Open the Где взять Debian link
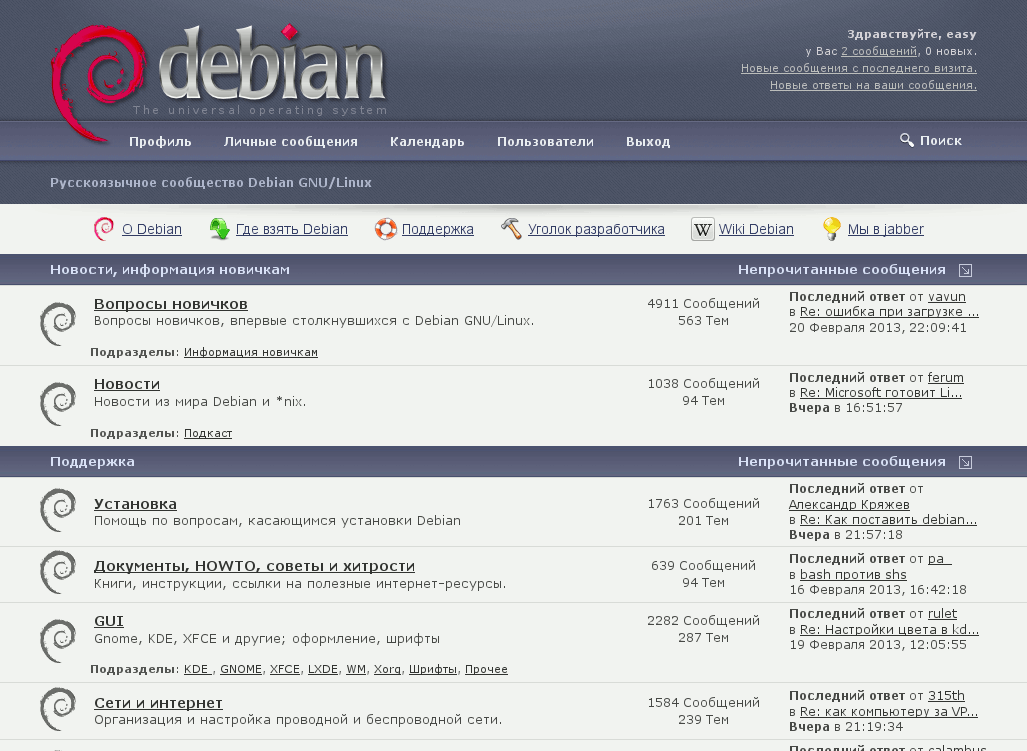This screenshot has height=751, width=1027. click(291, 229)
